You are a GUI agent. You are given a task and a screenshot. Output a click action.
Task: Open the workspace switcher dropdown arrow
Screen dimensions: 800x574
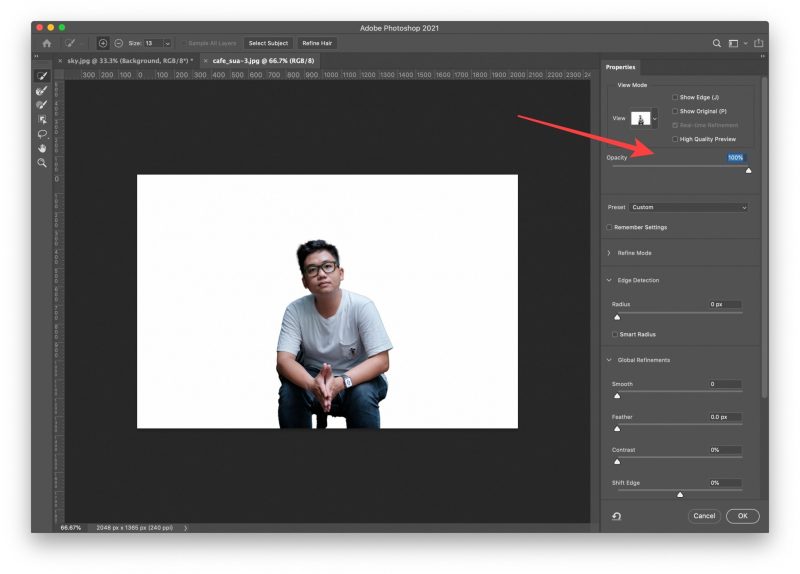tap(745, 44)
